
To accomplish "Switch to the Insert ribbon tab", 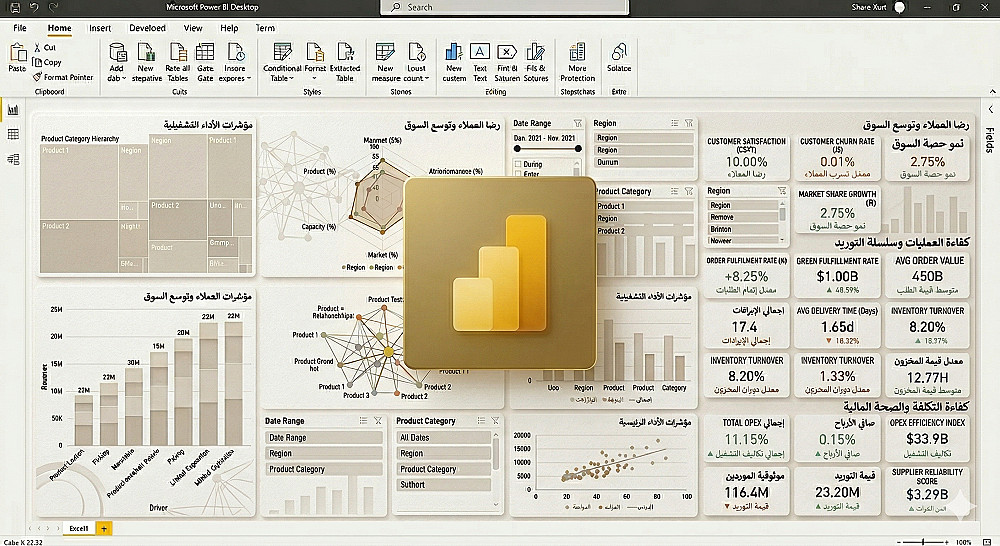I will (x=99, y=28).
